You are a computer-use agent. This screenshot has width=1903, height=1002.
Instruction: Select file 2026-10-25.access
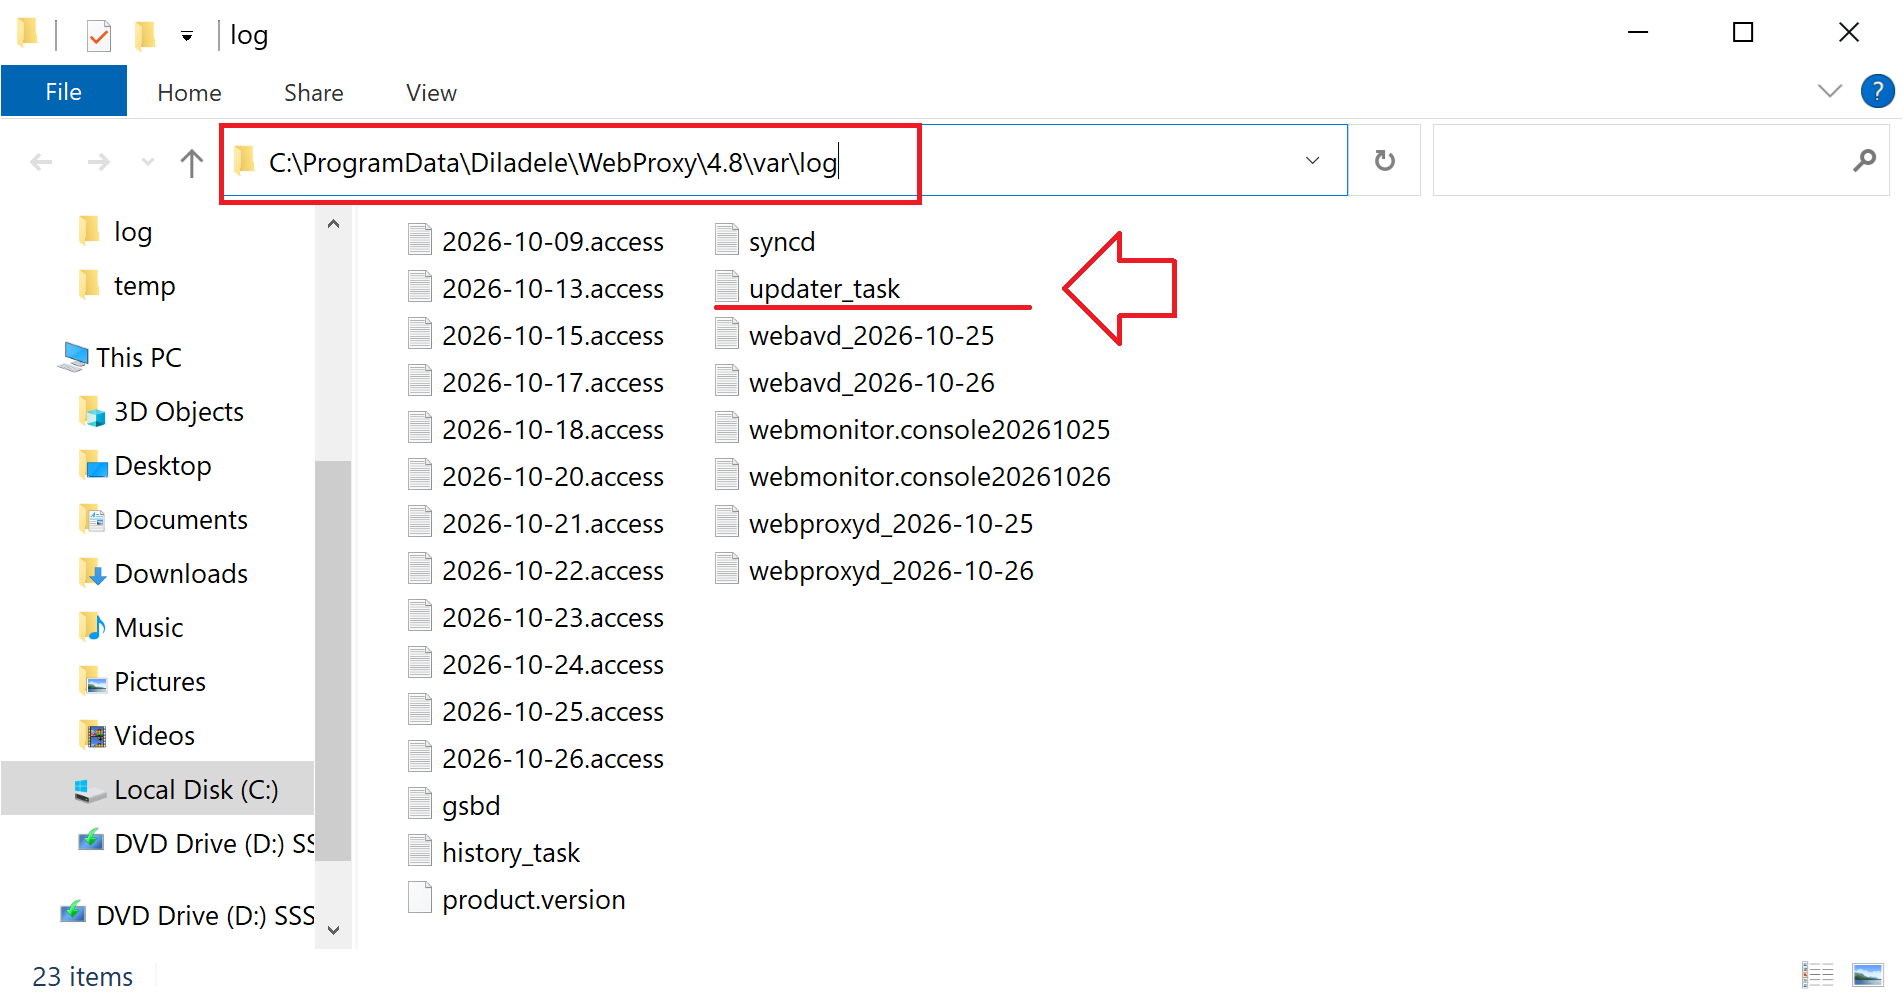537,712
